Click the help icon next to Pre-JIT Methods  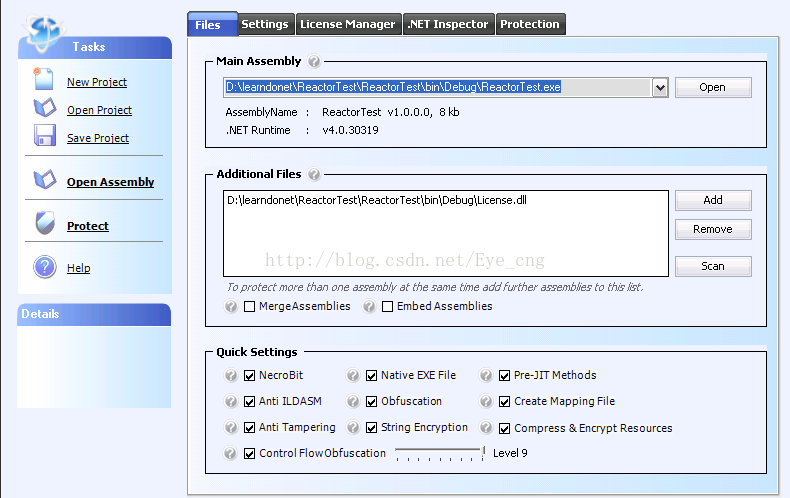[x=486, y=376]
